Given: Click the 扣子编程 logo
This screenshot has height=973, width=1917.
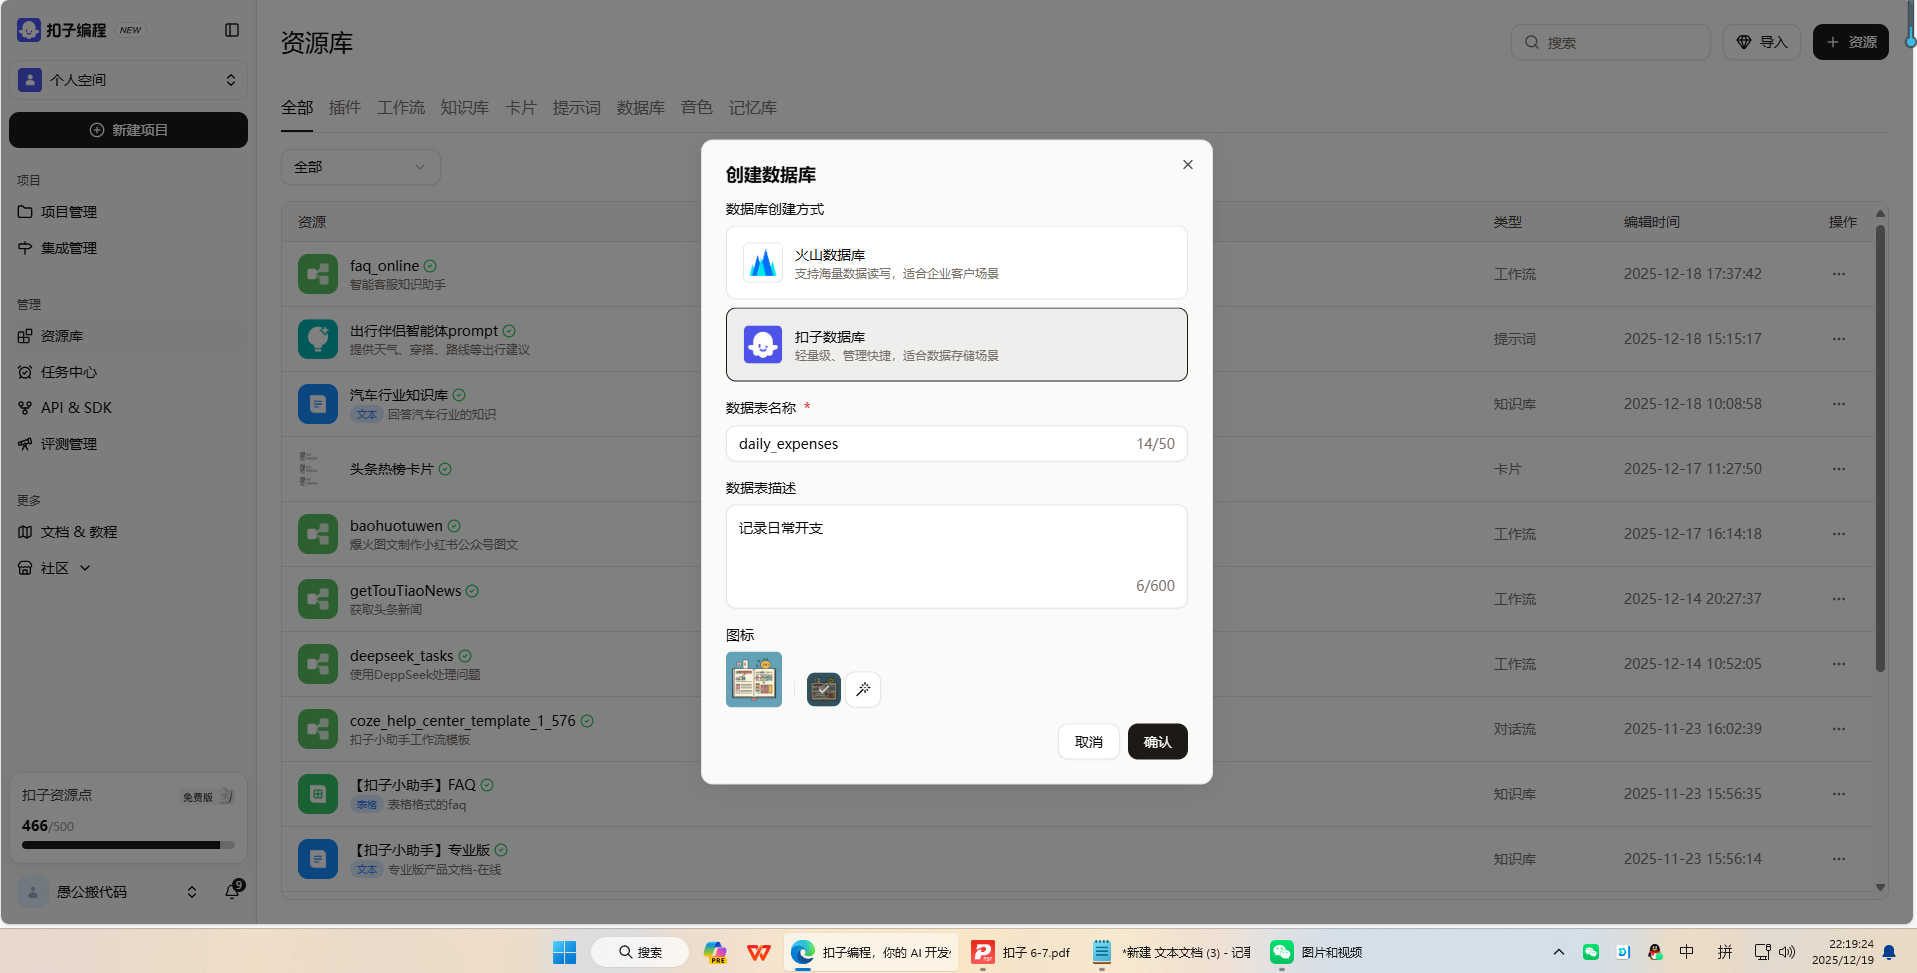Looking at the screenshot, I should click(62, 30).
